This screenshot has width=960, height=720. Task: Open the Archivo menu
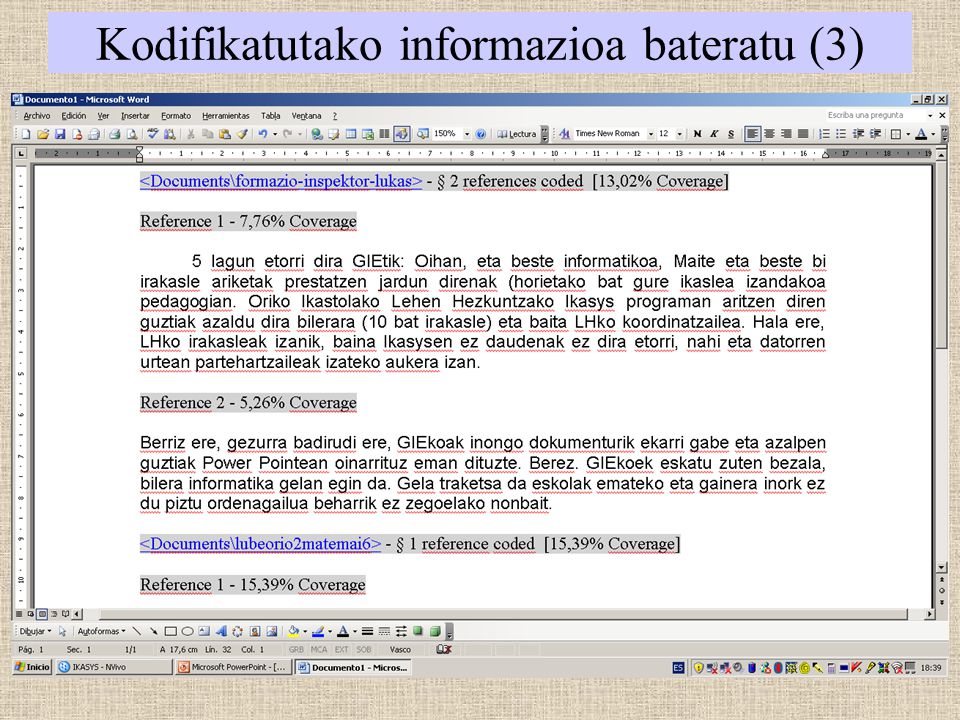tap(37, 116)
